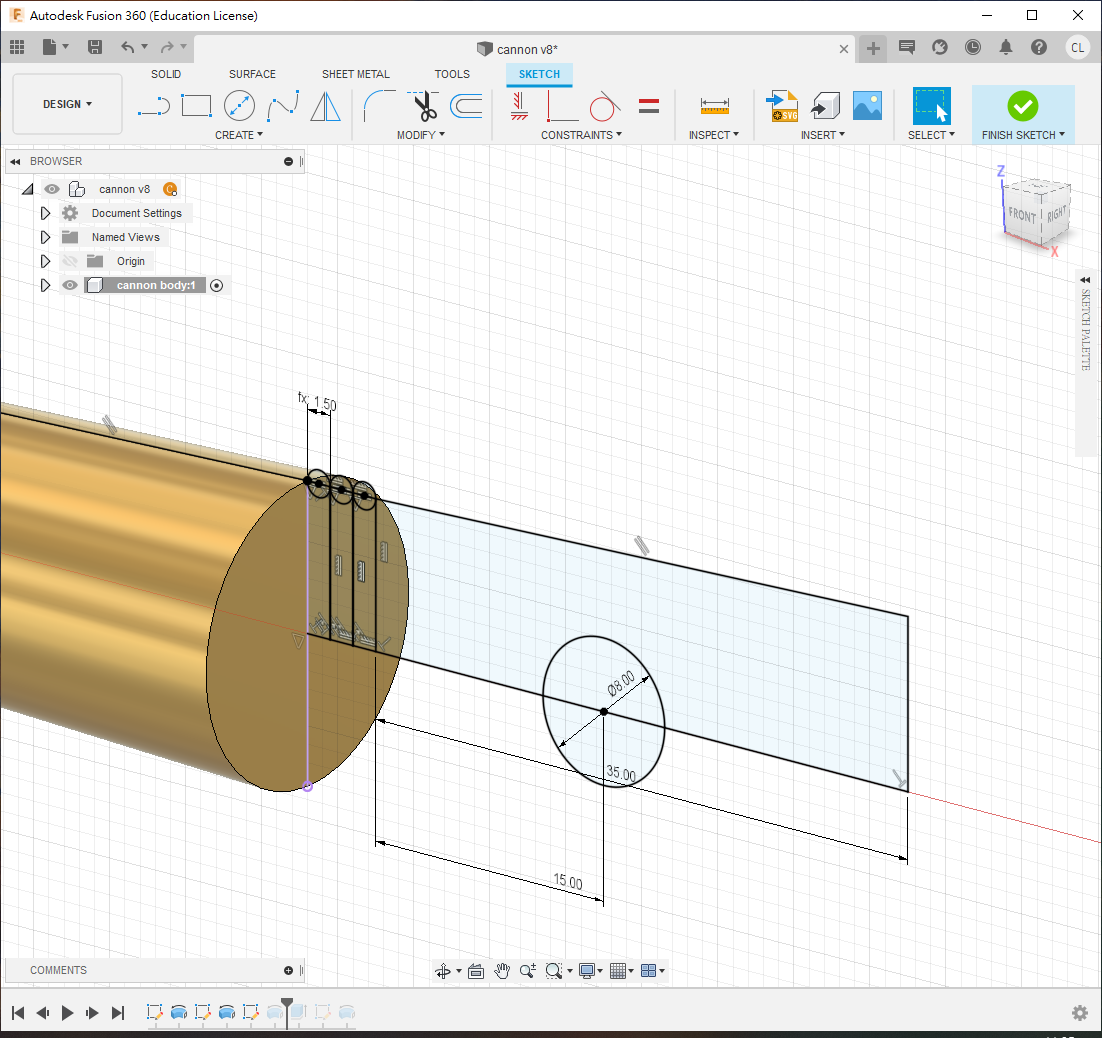Pick the Trim scissors tool
Viewport: 1102px width, 1038px height.
(424, 105)
